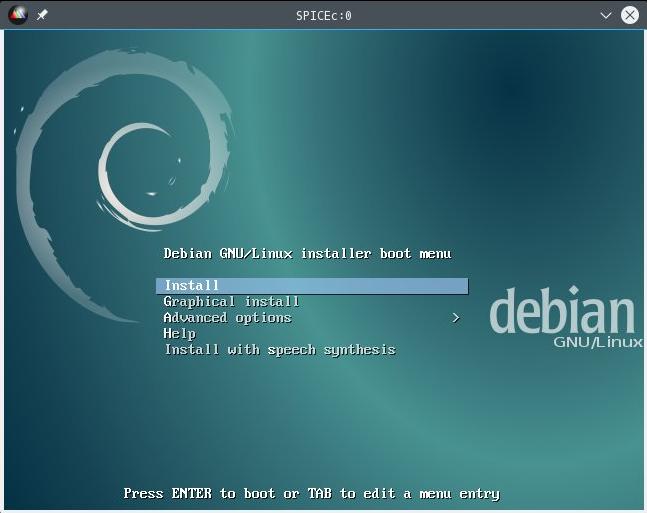Click the Press ENTER to boot hint
Viewport: 647px width, 513px height.
click(x=312, y=494)
